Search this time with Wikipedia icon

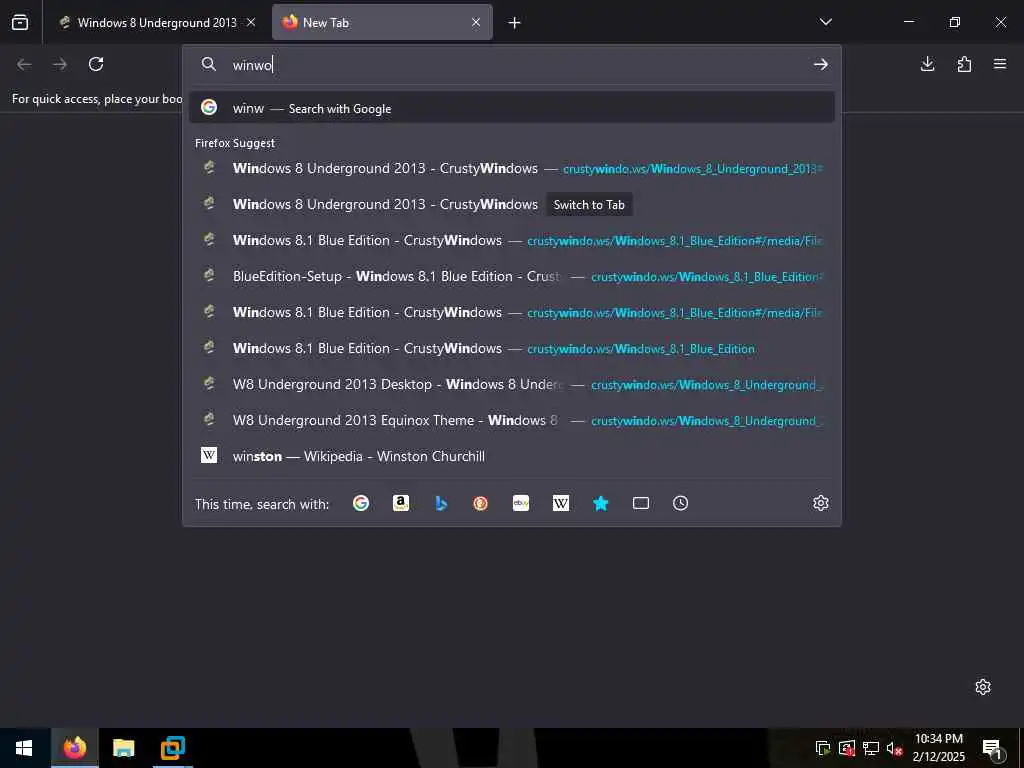pos(561,503)
